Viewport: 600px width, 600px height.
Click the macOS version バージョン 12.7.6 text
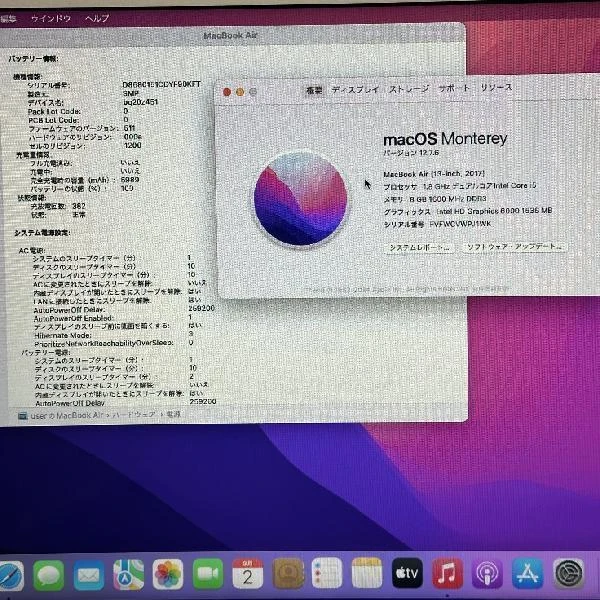point(411,153)
